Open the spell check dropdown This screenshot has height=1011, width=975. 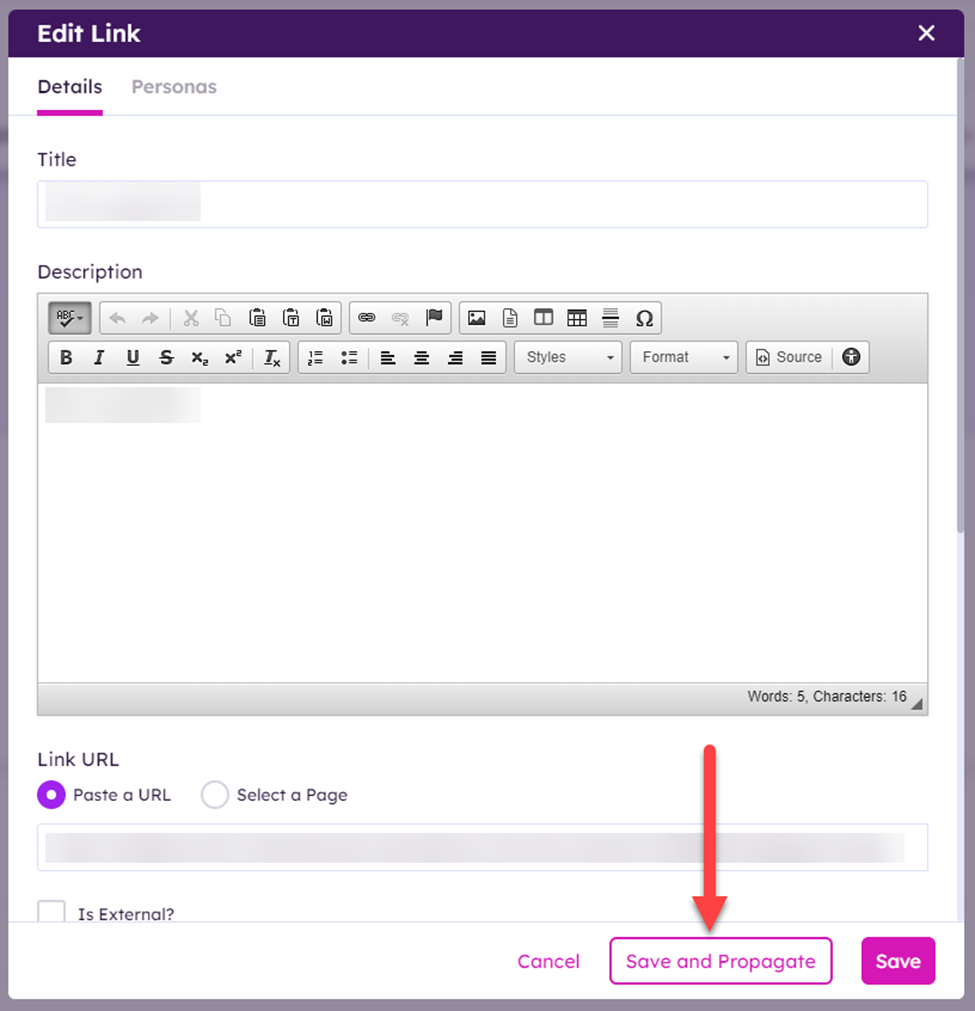pos(69,318)
